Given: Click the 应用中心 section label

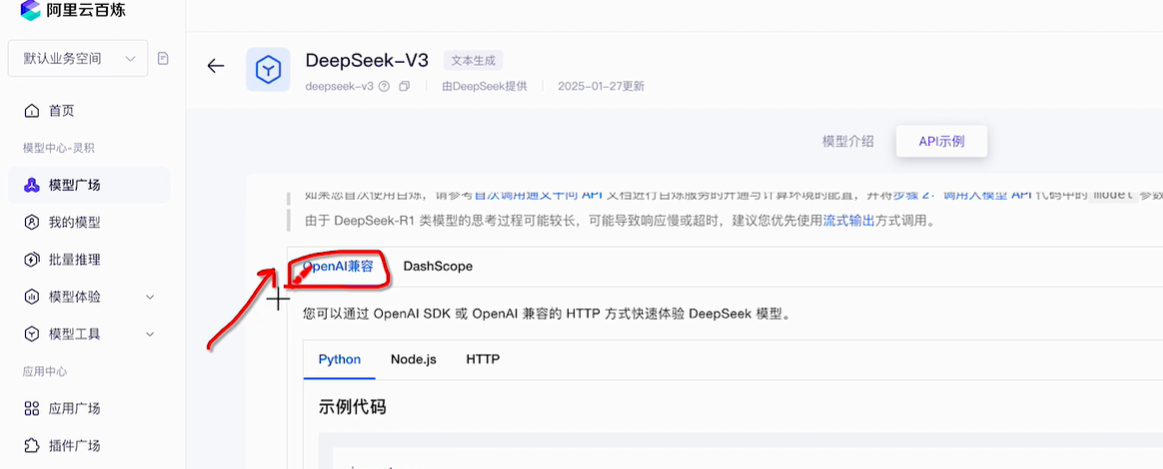Looking at the screenshot, I should 45,372.
